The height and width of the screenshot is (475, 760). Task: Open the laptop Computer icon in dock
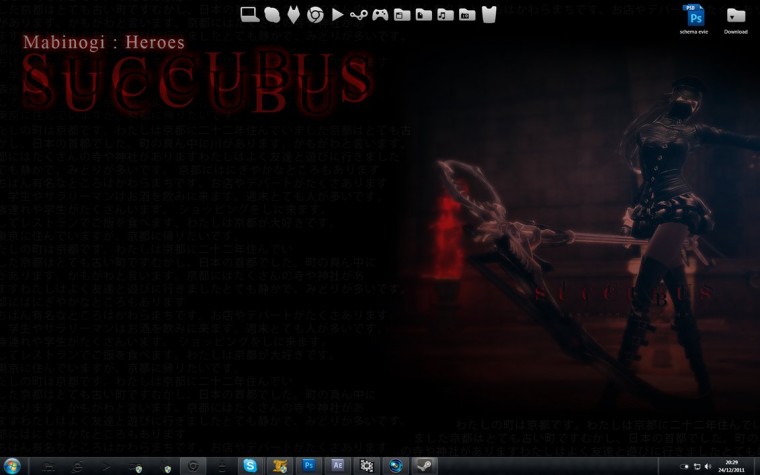click(250, 15)
